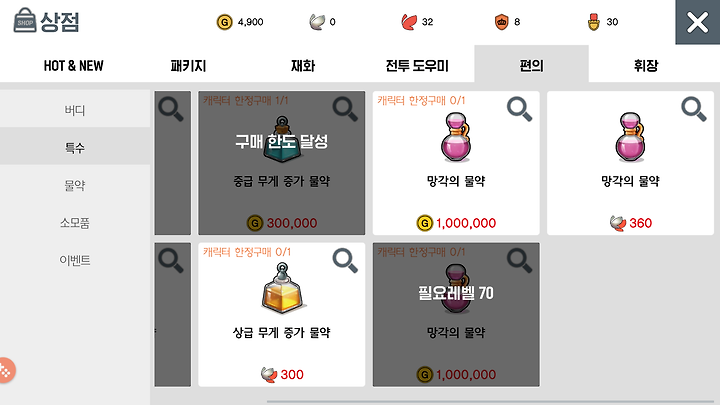720x405 pixels.
Task: View 상급 무게 증가 물약 details magnifier
Action: click(345, 261)
